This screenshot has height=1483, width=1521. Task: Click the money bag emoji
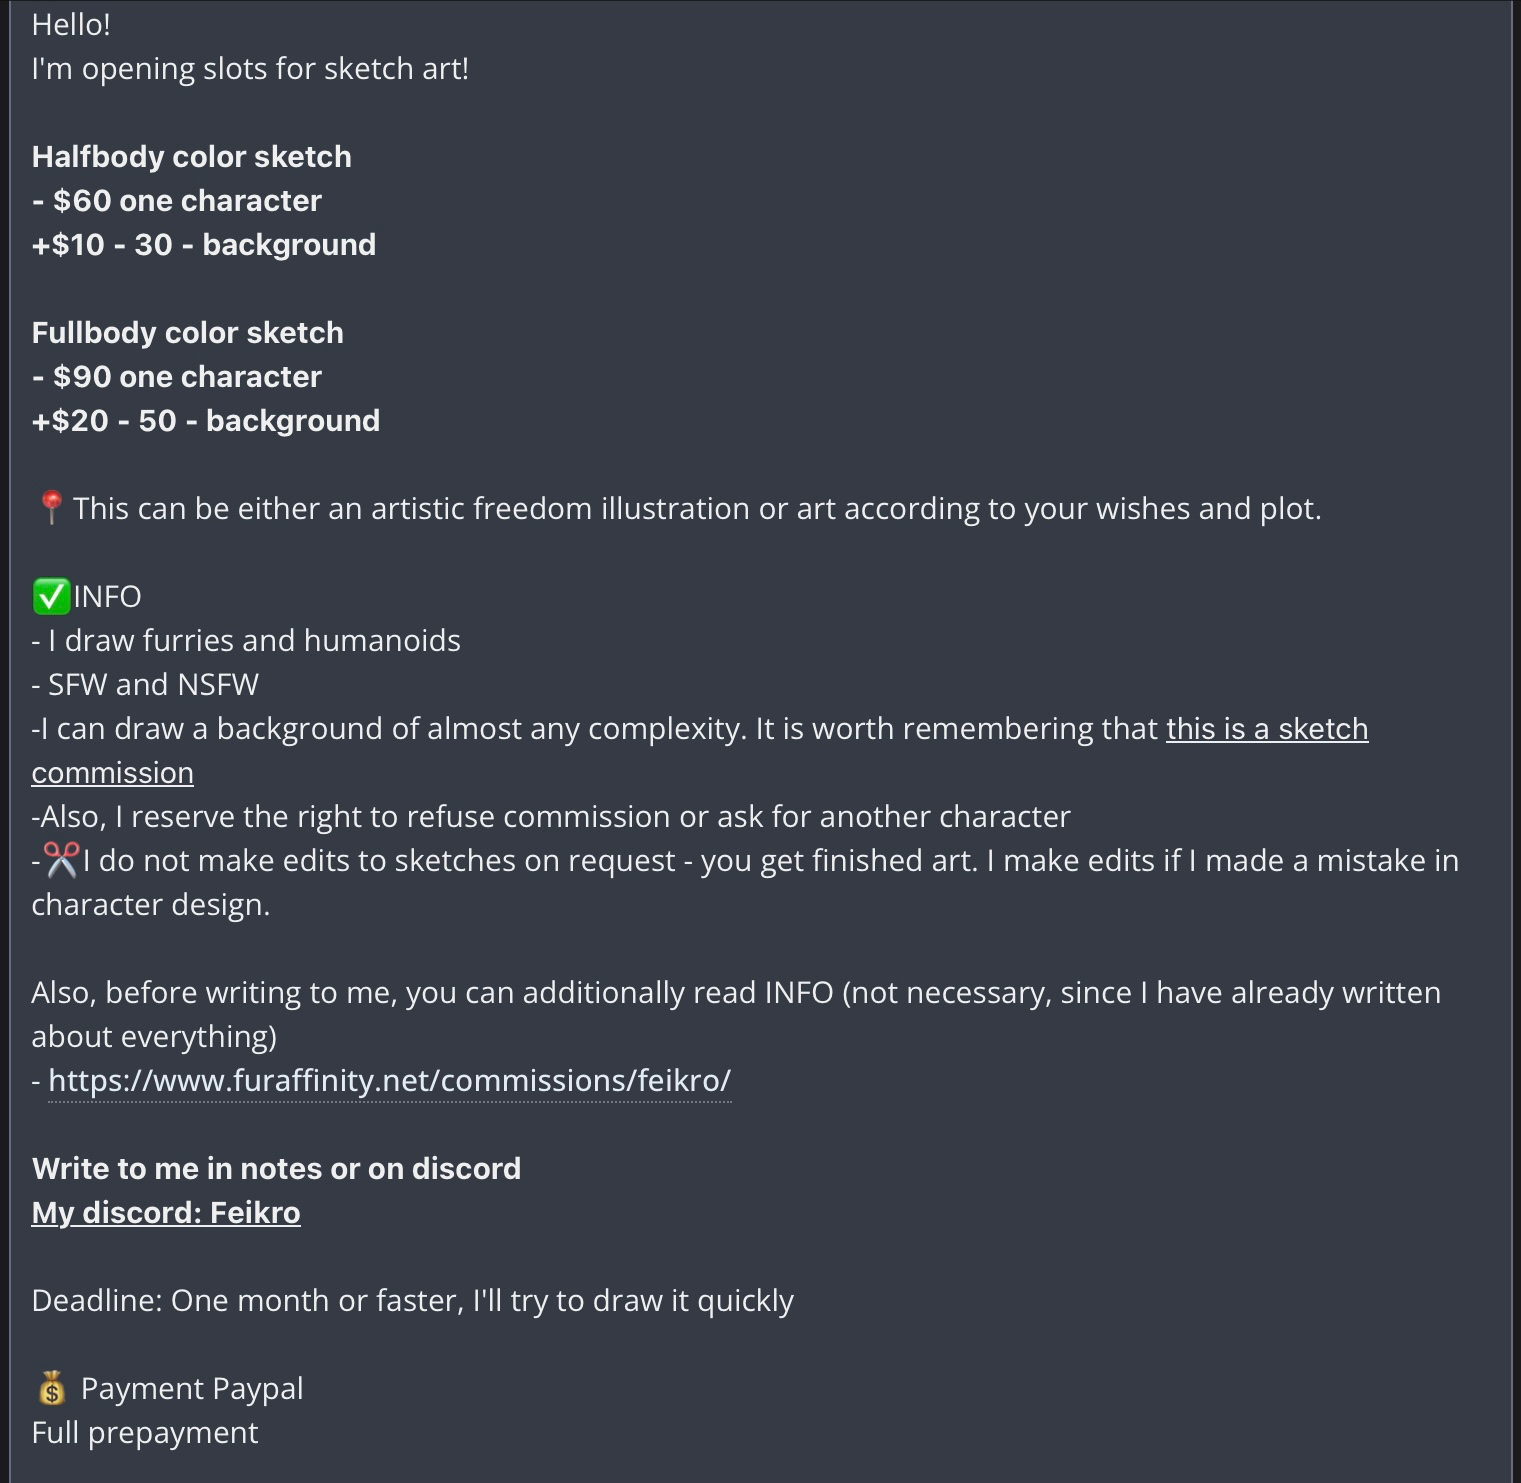click(52, 1389)
